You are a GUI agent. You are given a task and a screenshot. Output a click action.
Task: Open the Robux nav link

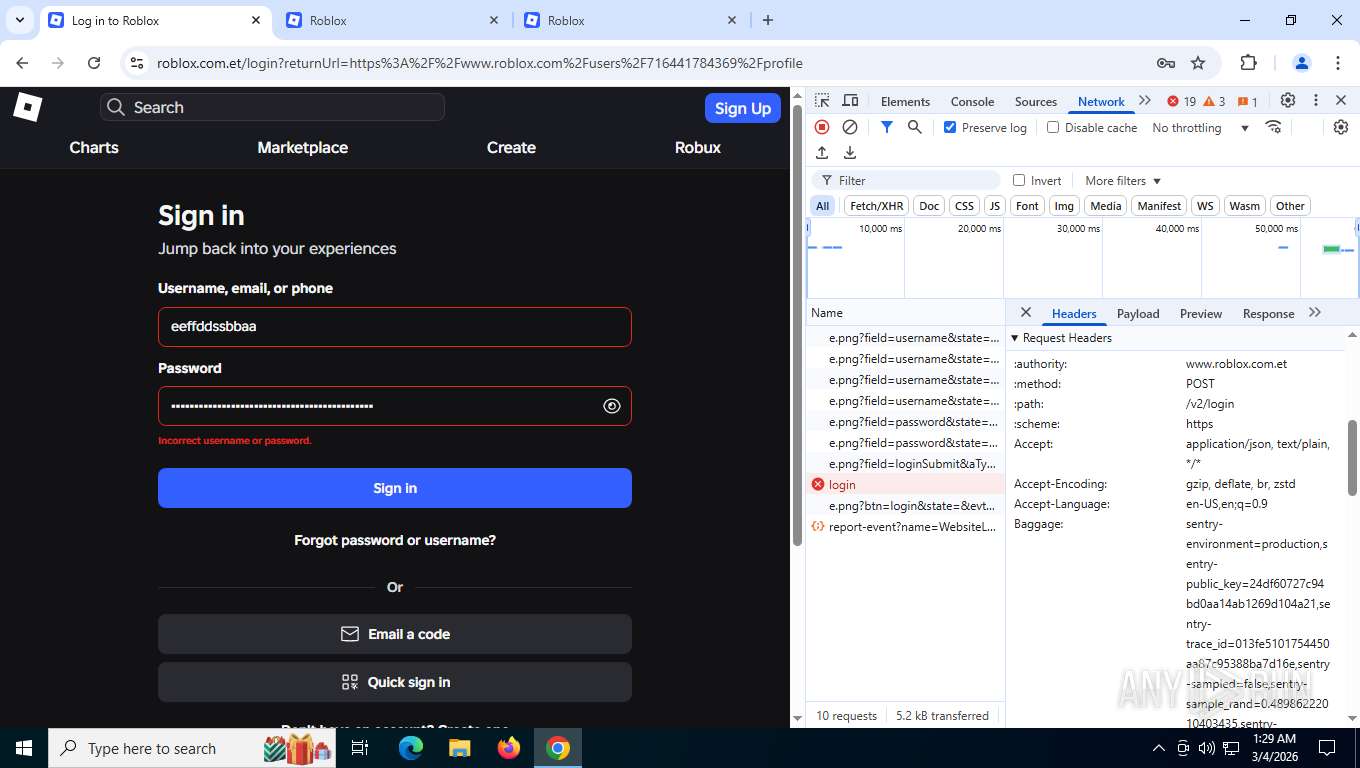(697, 147)
